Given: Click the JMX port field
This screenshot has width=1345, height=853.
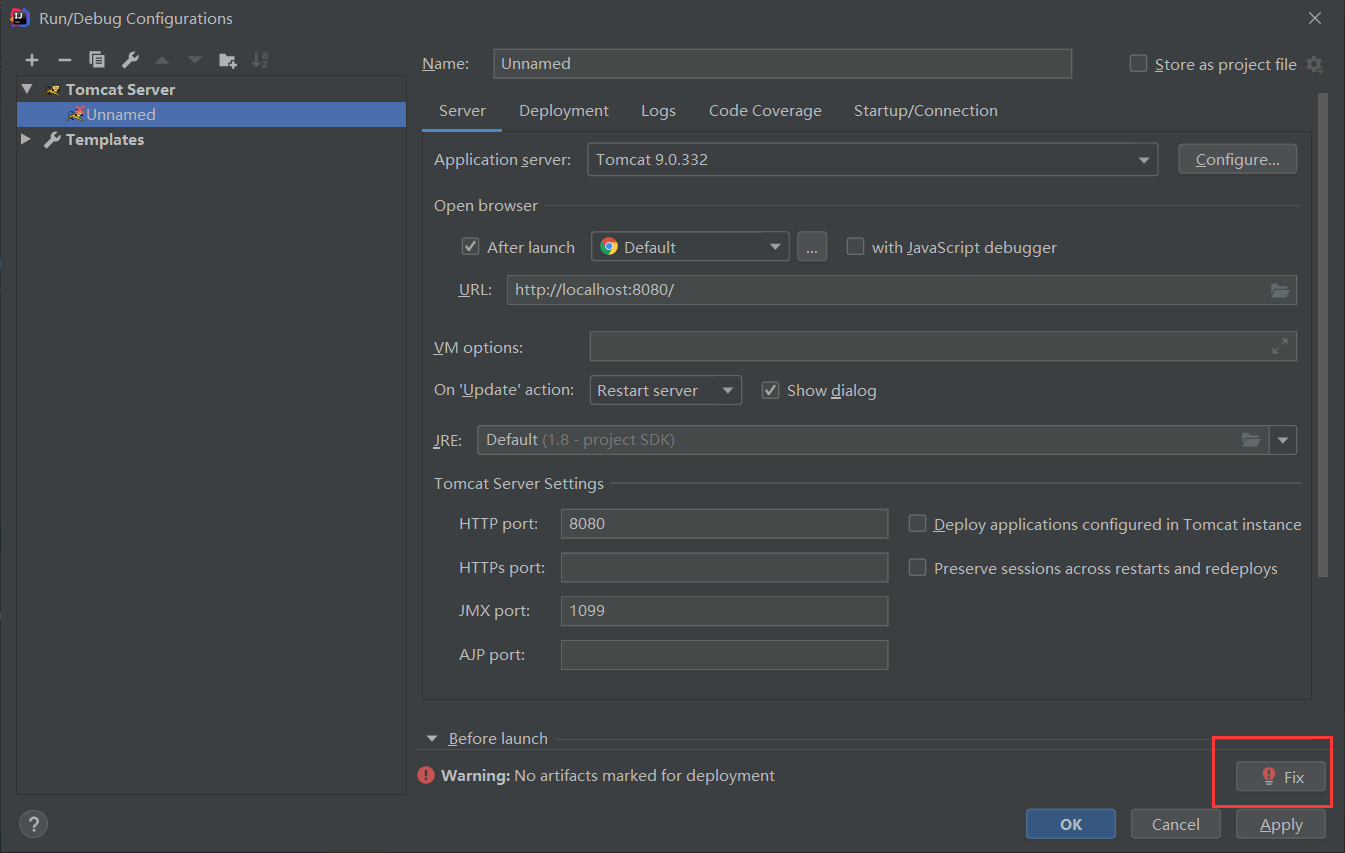Looking at the screenshot, I should (x=724, y=611).
